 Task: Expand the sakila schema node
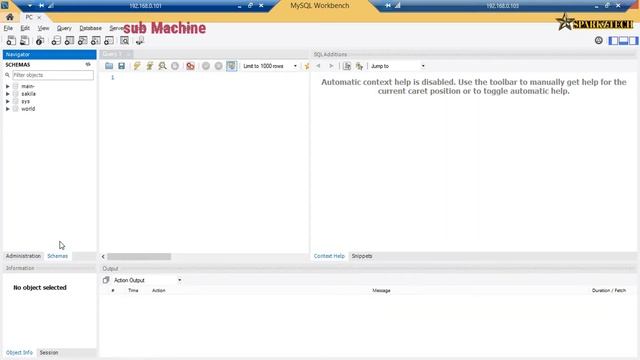[7, 94]
